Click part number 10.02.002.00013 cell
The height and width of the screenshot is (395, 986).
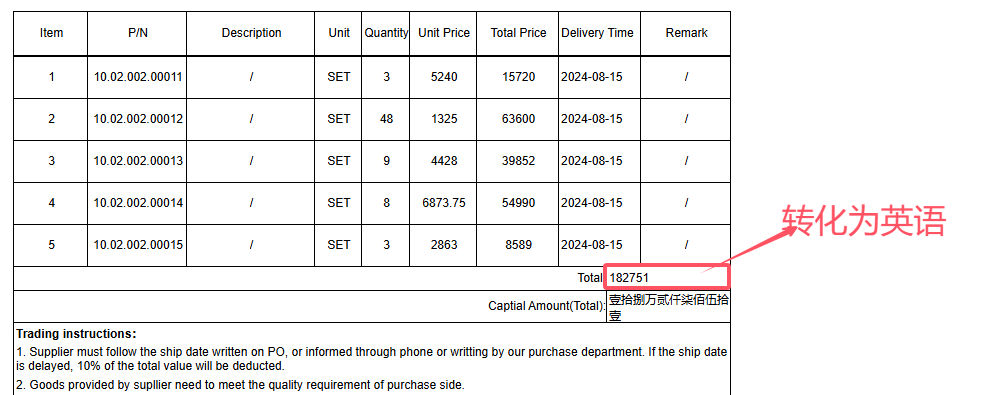137,161
